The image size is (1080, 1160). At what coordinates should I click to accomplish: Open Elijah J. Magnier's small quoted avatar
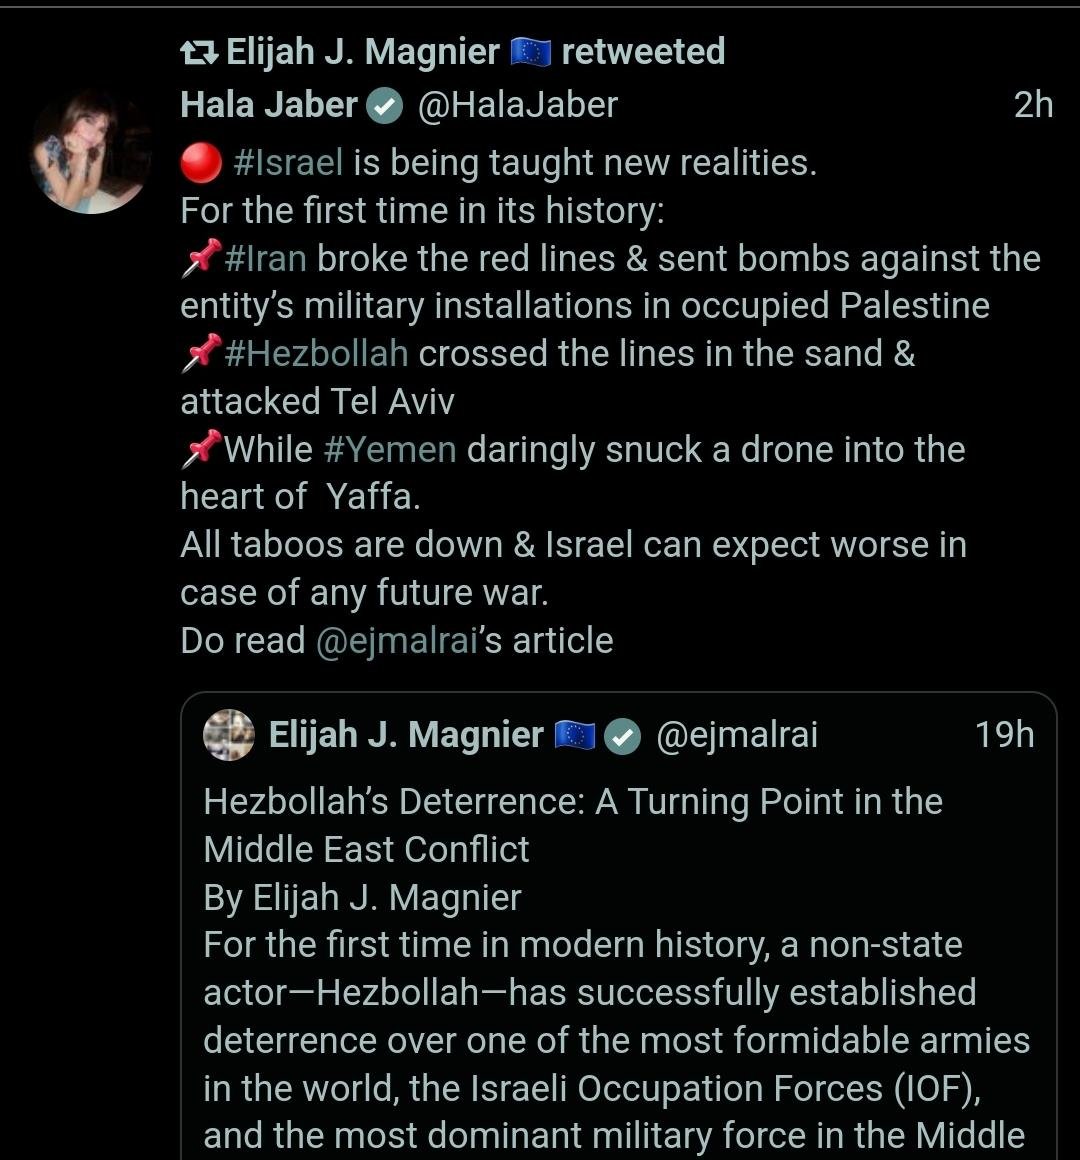229,736
